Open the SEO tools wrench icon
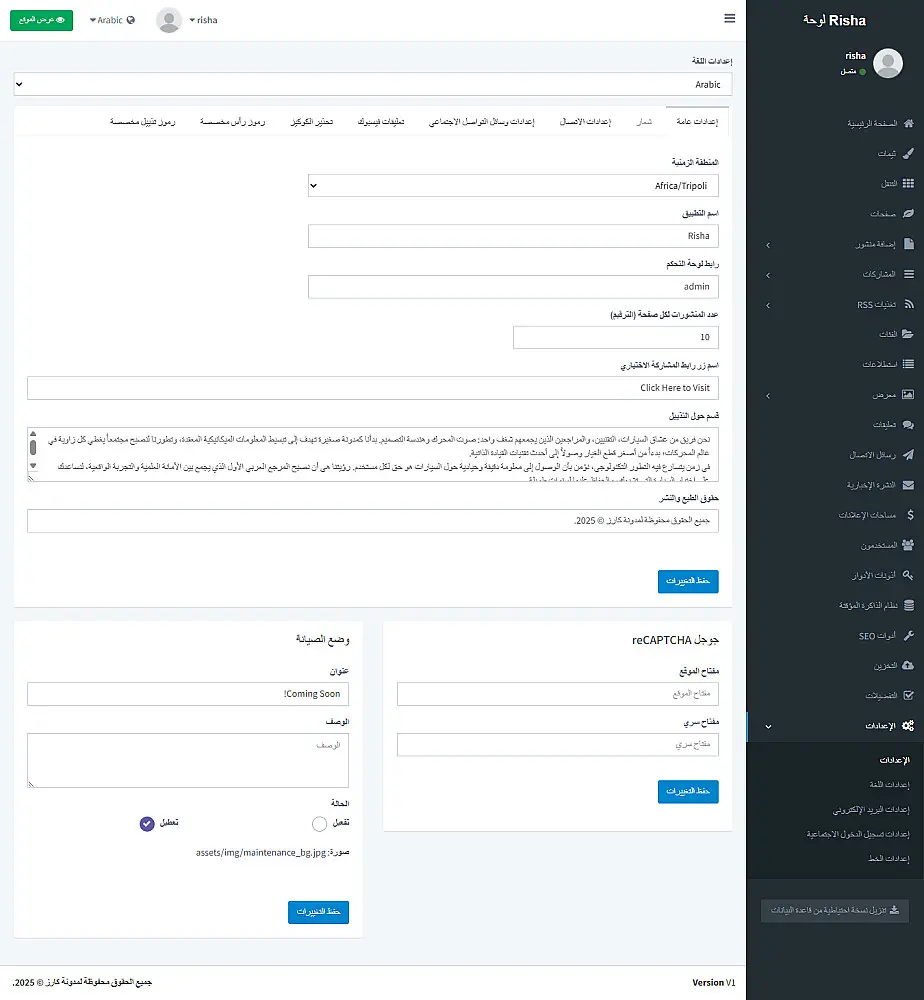The height and width of the screenshot is (1000, 924). click(910, 634)
